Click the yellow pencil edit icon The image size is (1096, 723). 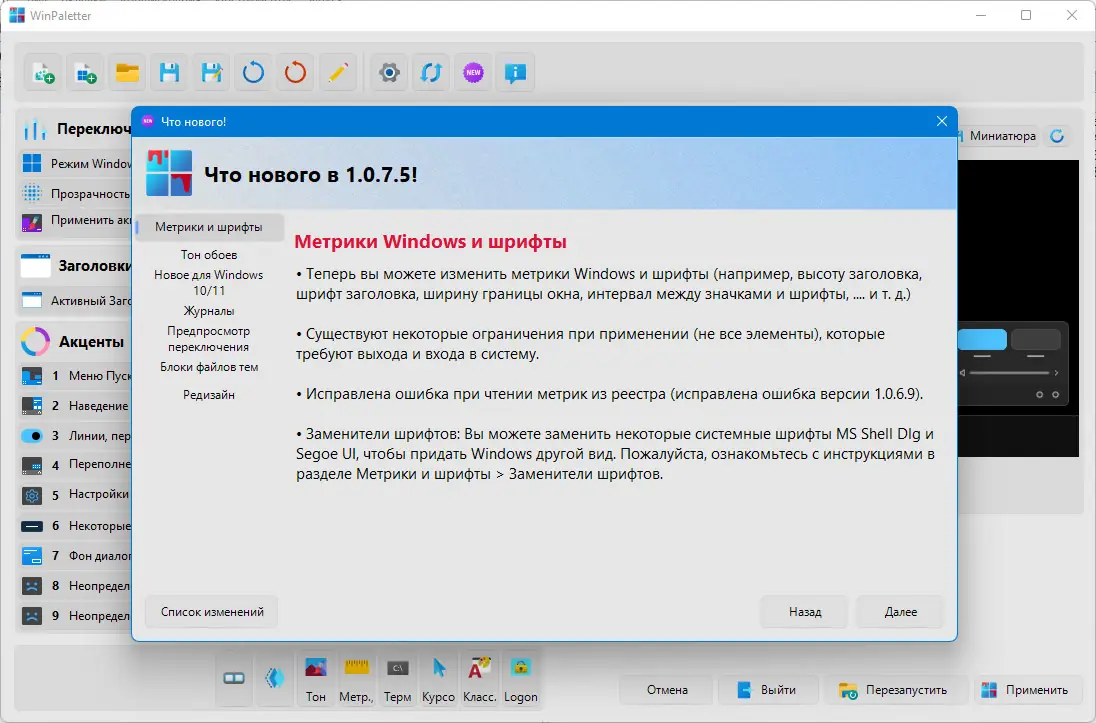tap(338, 73)
